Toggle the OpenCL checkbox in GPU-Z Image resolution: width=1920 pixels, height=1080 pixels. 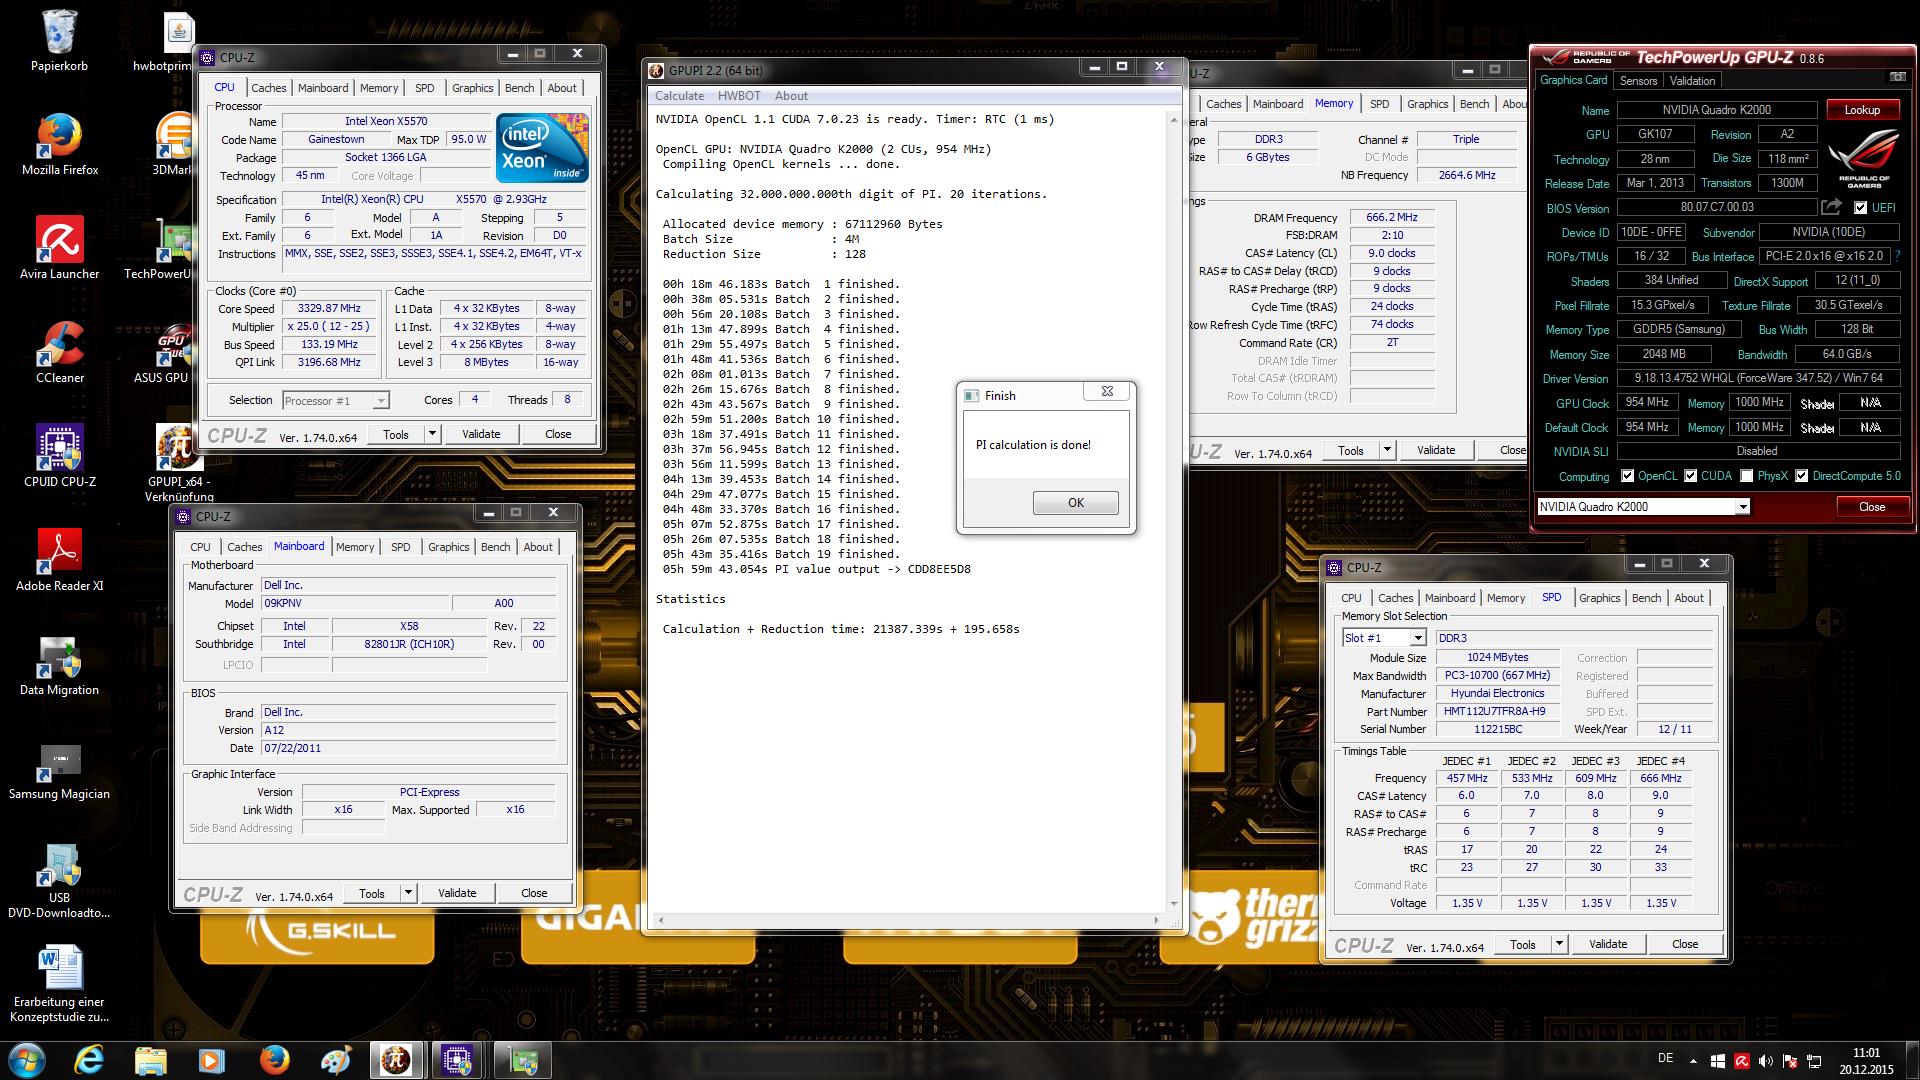(1627, 476)
